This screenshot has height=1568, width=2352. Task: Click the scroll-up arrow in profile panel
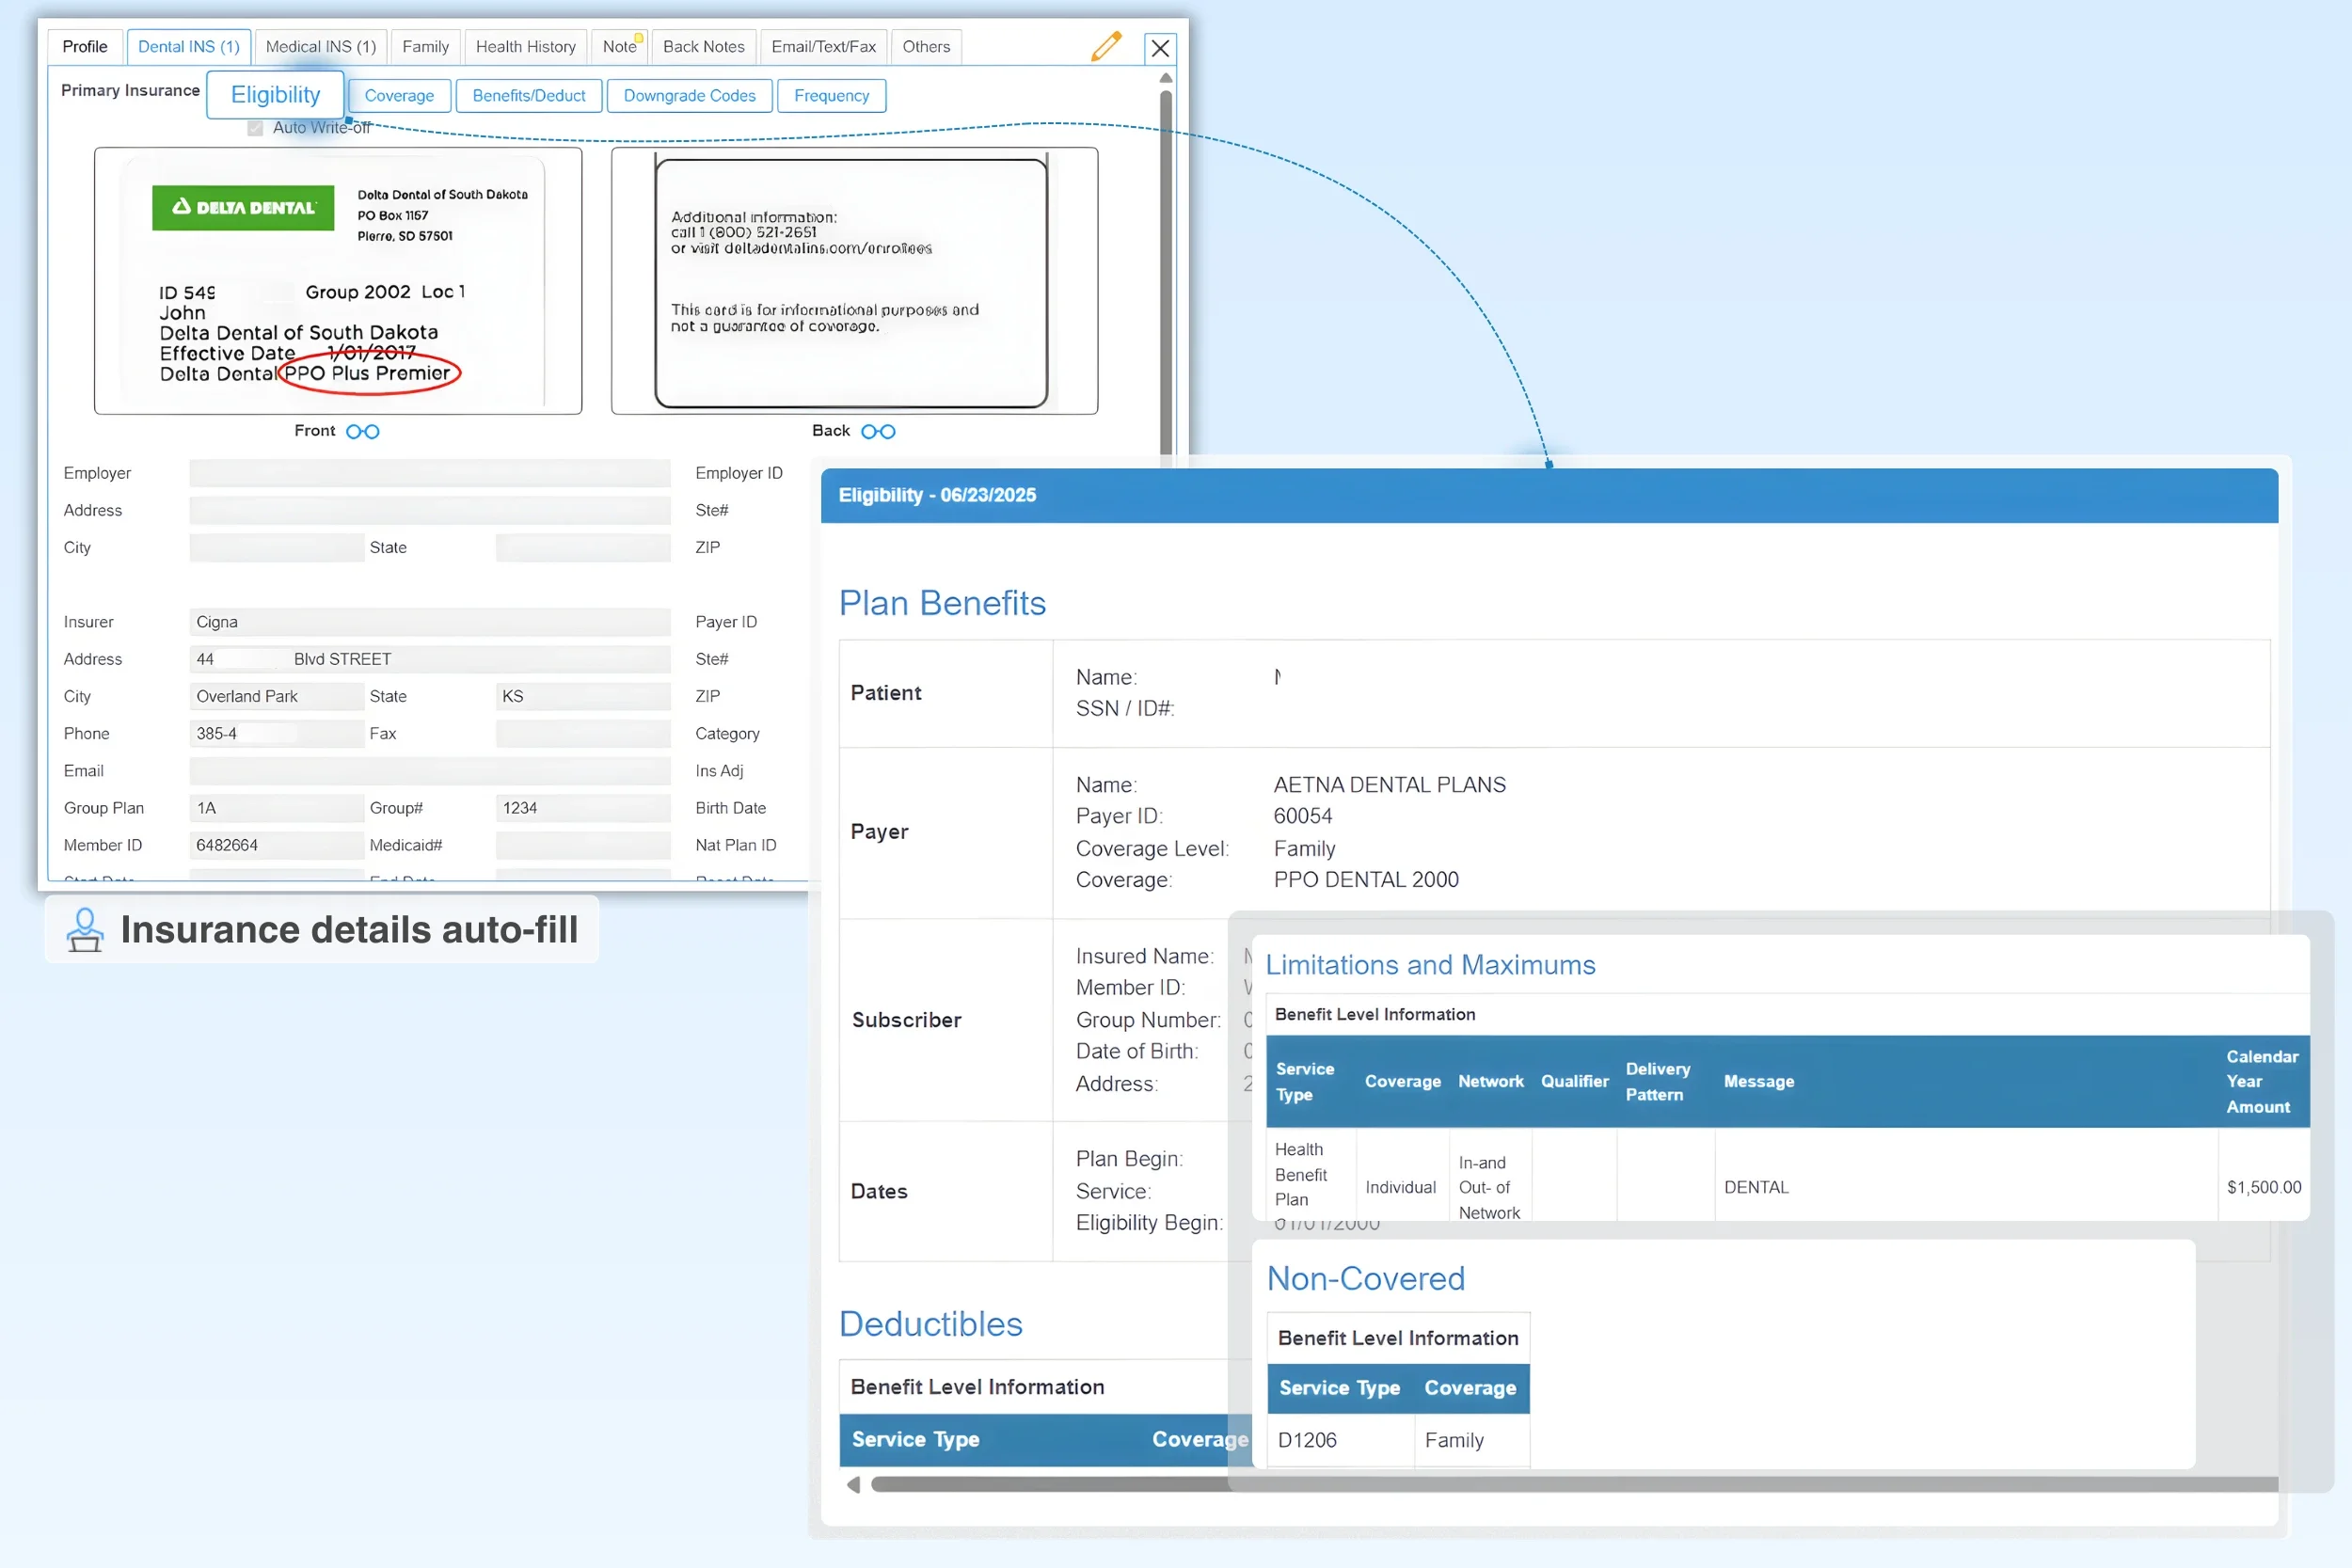click(1165, 78)
